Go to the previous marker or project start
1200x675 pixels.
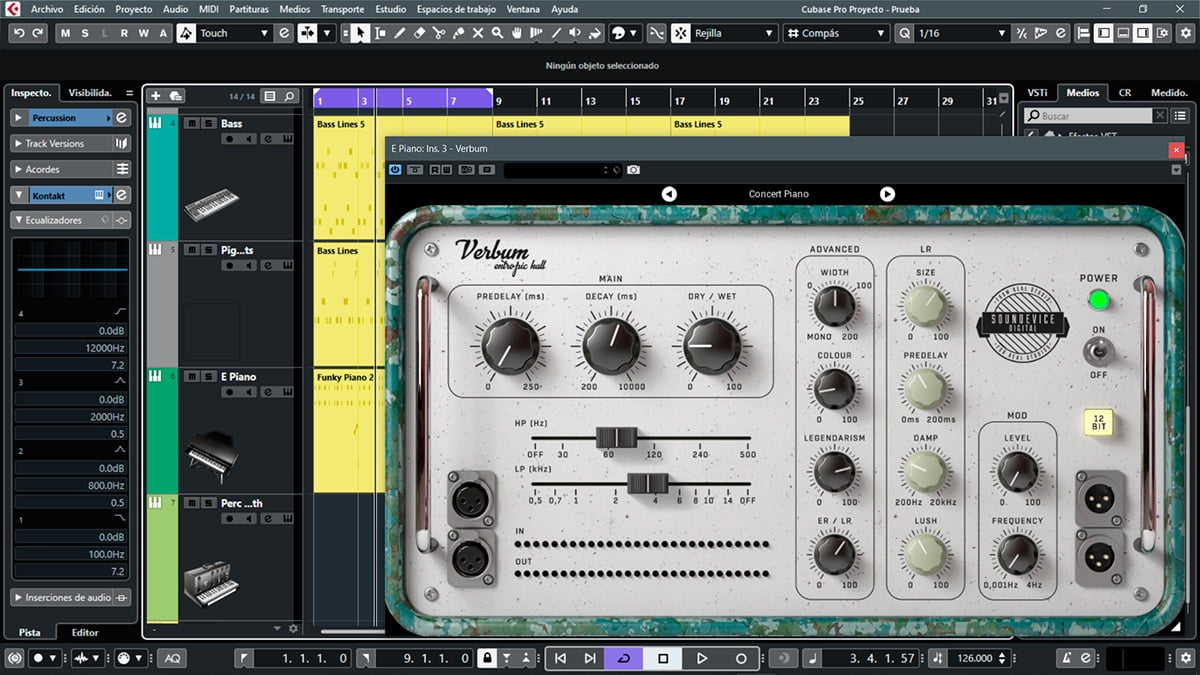coord(561,658)
